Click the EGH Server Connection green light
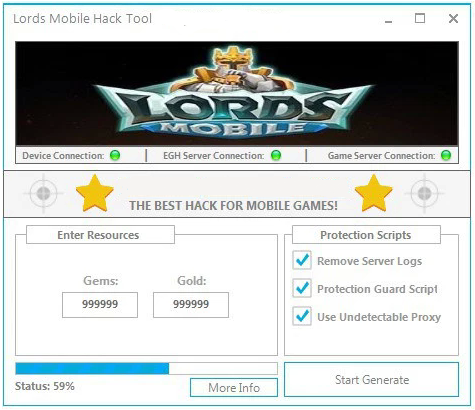This screenshot has height=410, width=475. 276,155
